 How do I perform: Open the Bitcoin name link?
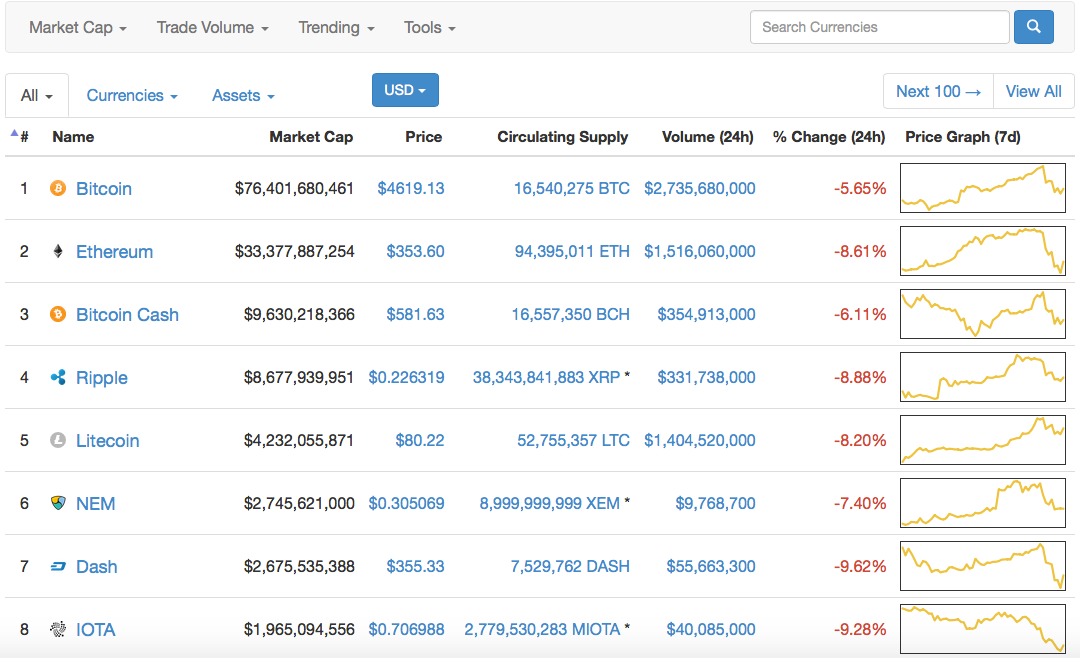(103, 189)
